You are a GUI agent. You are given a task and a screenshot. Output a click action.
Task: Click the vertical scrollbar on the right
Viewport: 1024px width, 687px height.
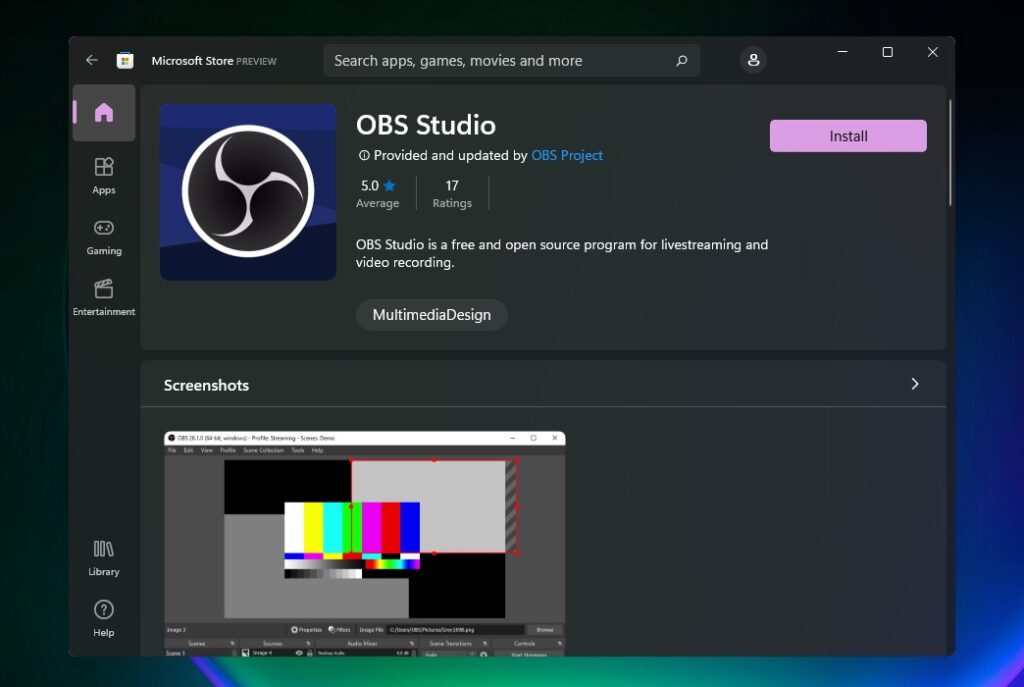click(x=950, y=152)
